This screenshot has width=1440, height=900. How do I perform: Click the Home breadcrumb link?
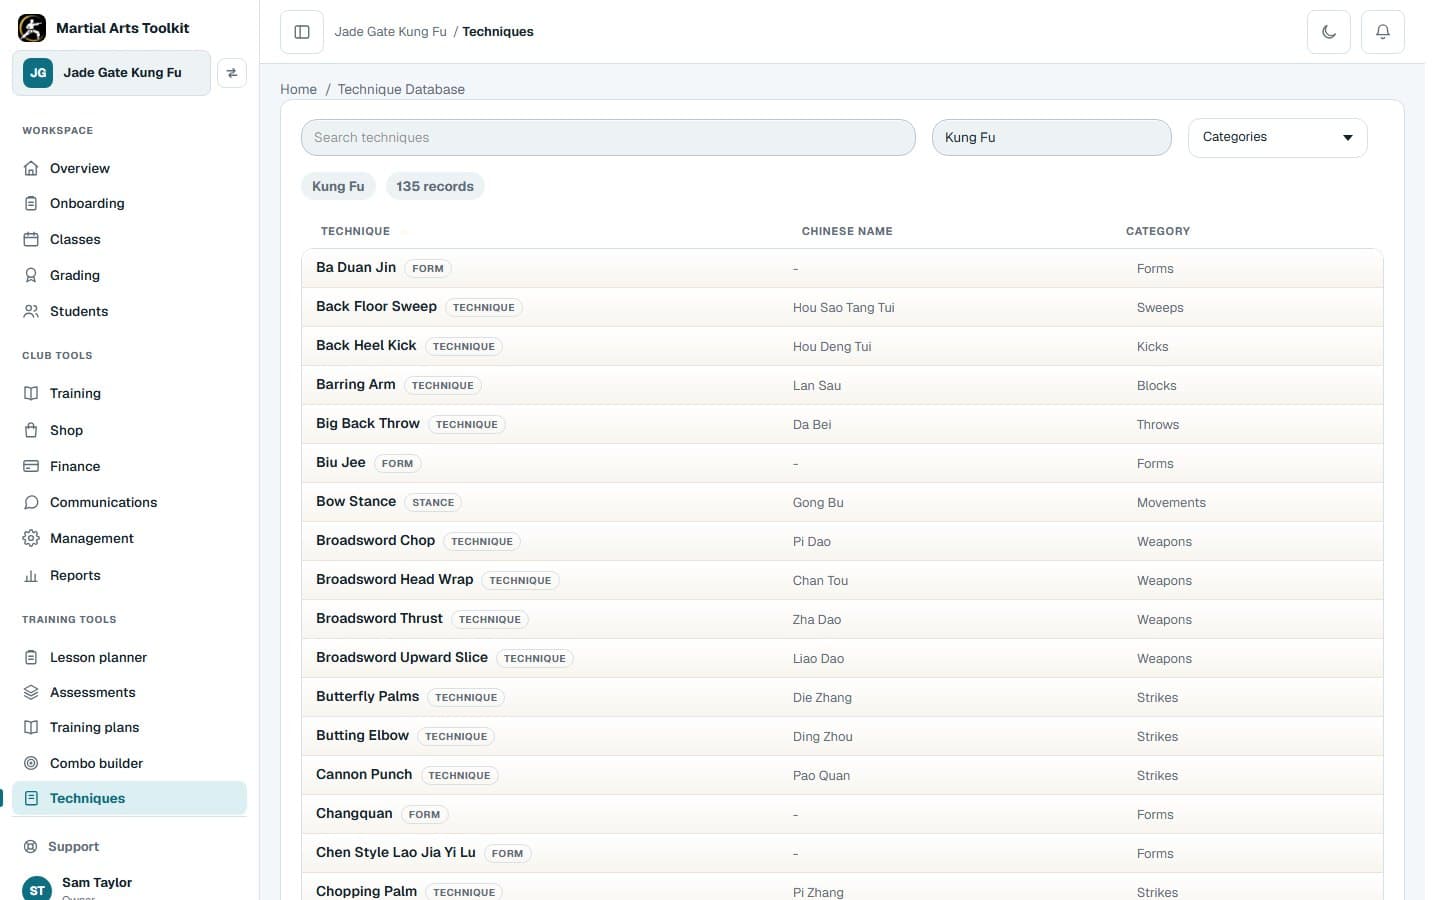[298, 89]
